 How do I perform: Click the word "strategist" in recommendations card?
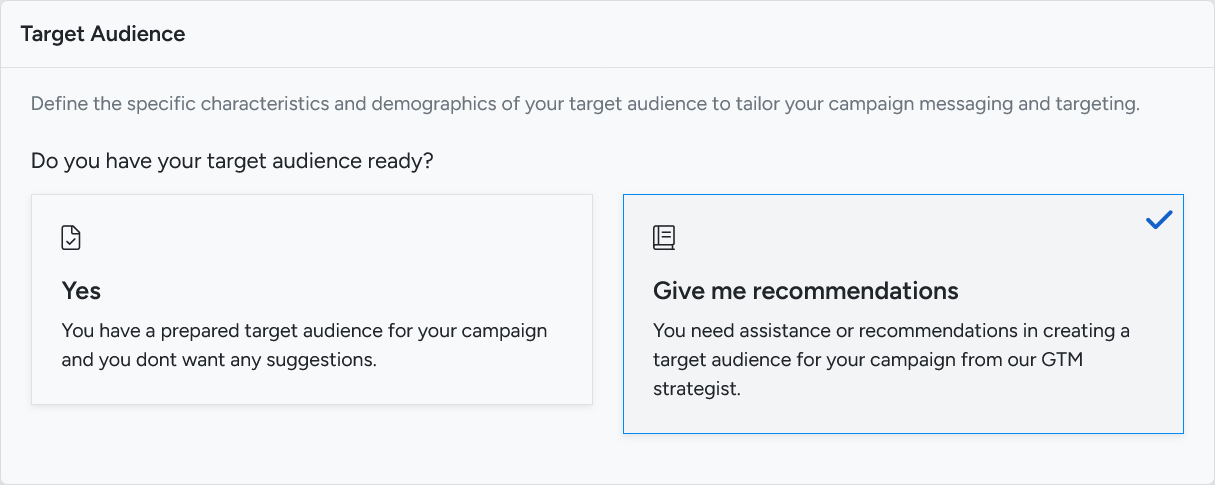coord(696,390)
